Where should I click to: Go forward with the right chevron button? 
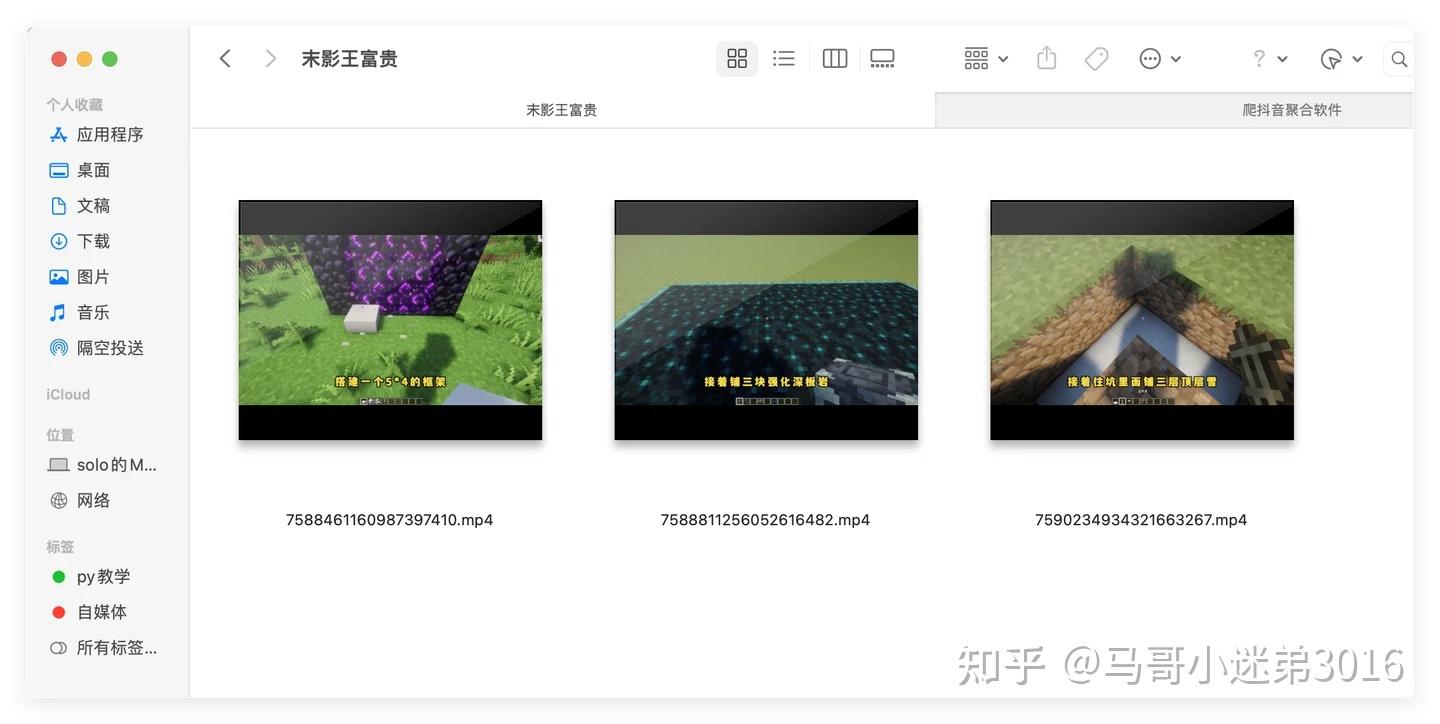(270, 59)
